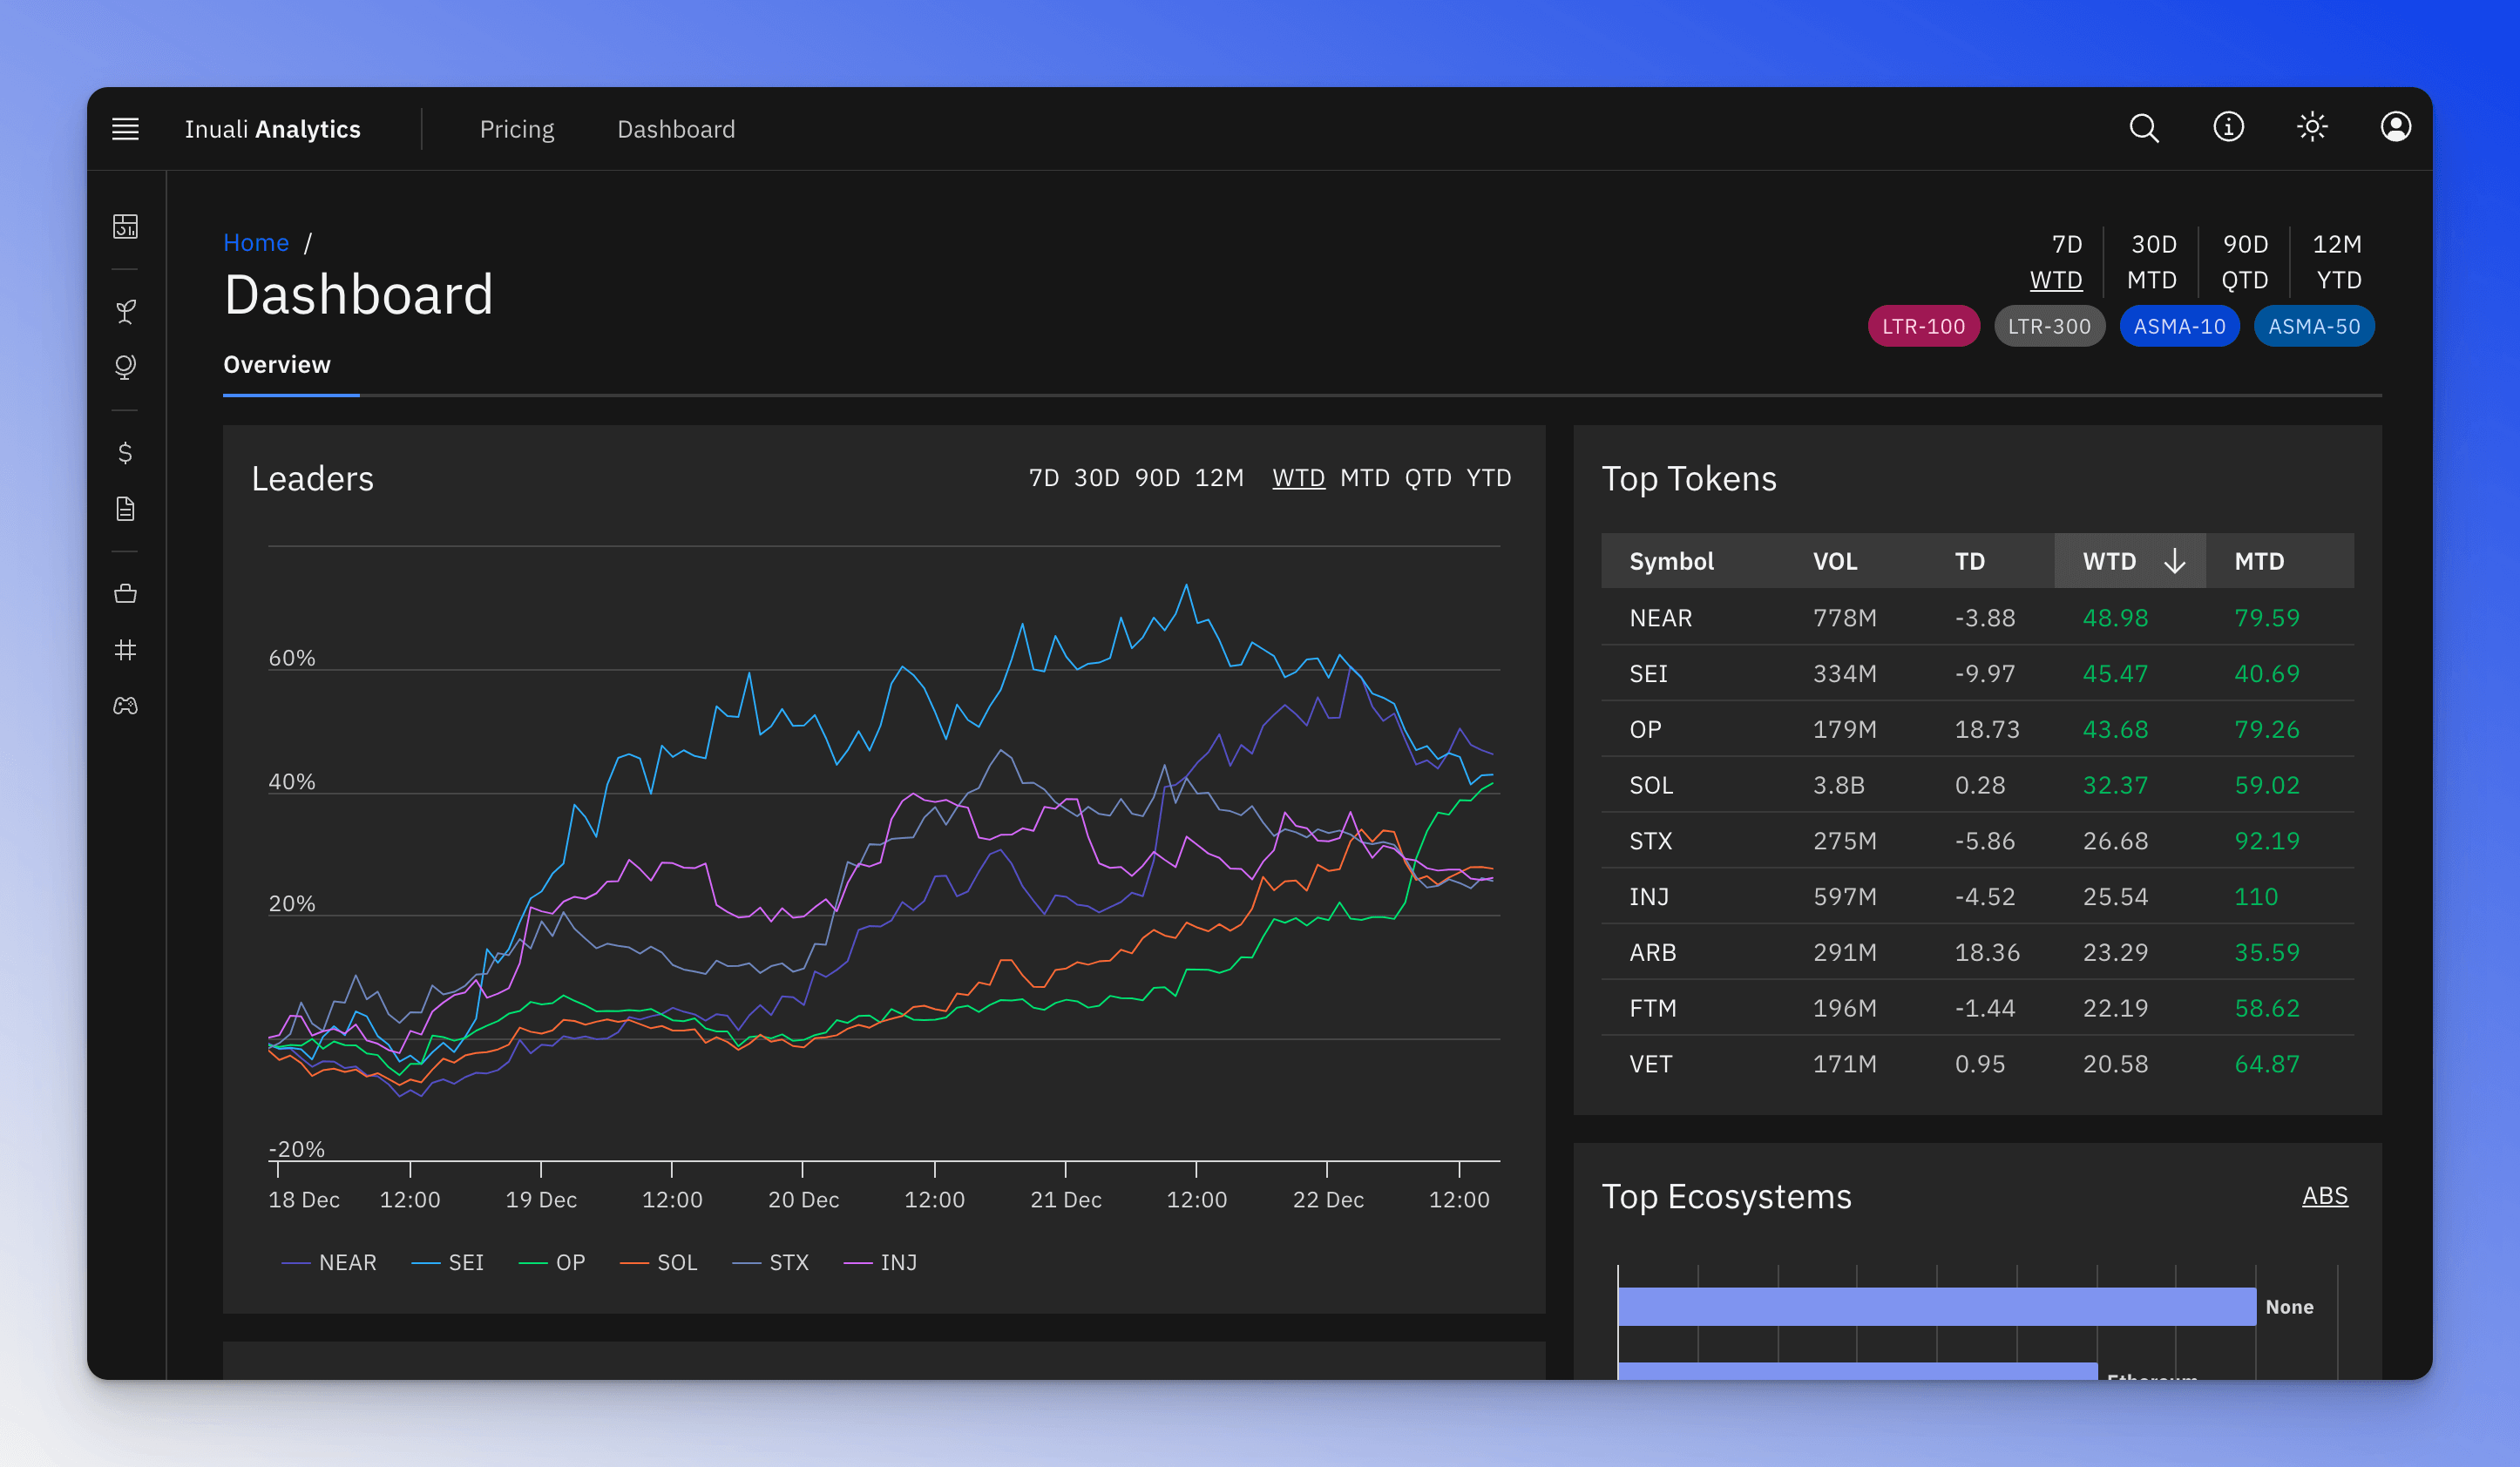This screenshot has width=2520, height=1467.
Task: Select the sidebar sprout plant icon
Action: pos(125,312)
